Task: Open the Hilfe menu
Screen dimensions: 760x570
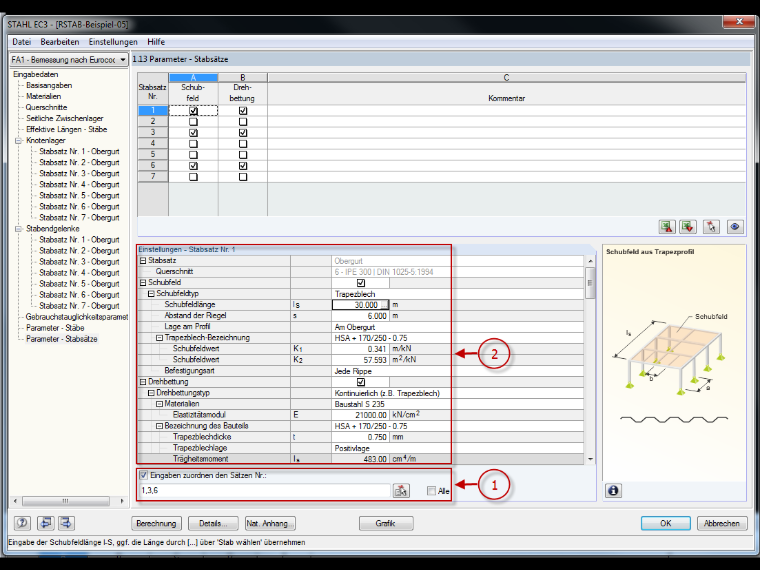Action: point(156,42)
